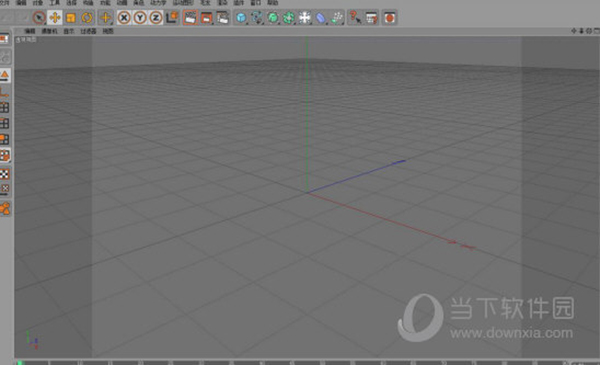Select the Live Selection tool
This screenshot has height=365, width=600.
(x=38, y=18)
